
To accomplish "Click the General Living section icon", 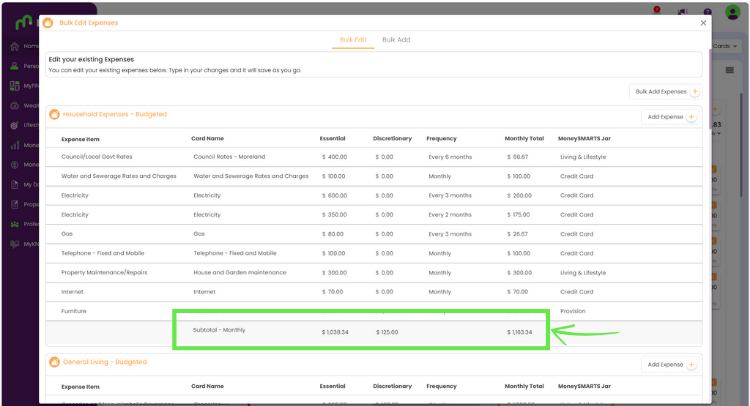I will coord(55,362).
